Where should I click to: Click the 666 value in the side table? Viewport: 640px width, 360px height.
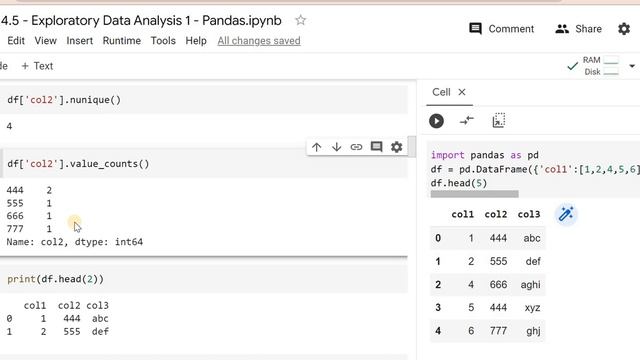point(498,284)
